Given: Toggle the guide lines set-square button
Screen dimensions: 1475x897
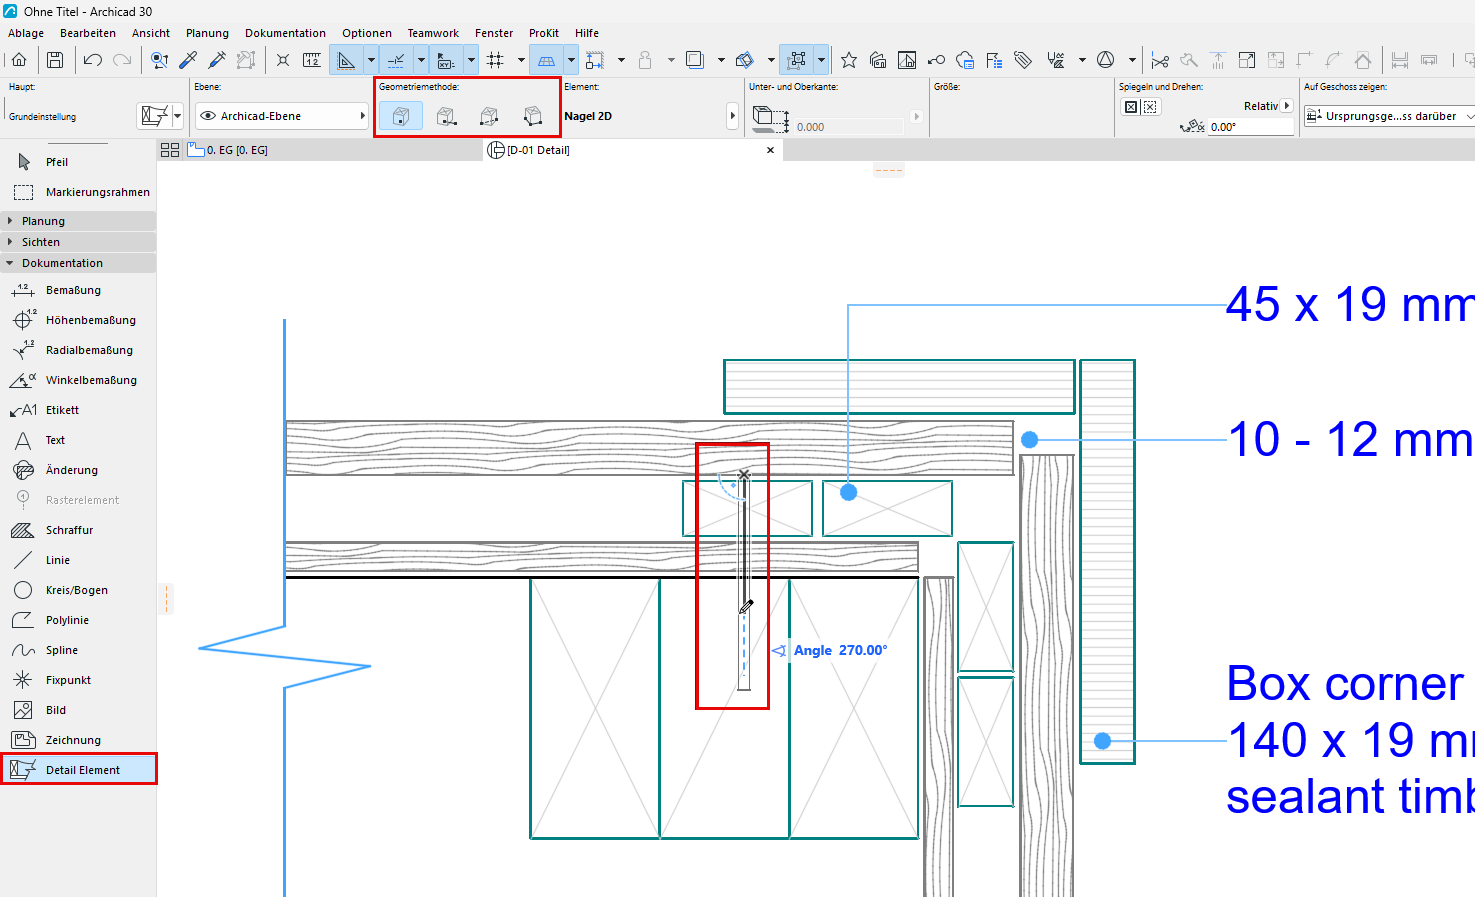Looking at the screenshot, I should (346, 60).
